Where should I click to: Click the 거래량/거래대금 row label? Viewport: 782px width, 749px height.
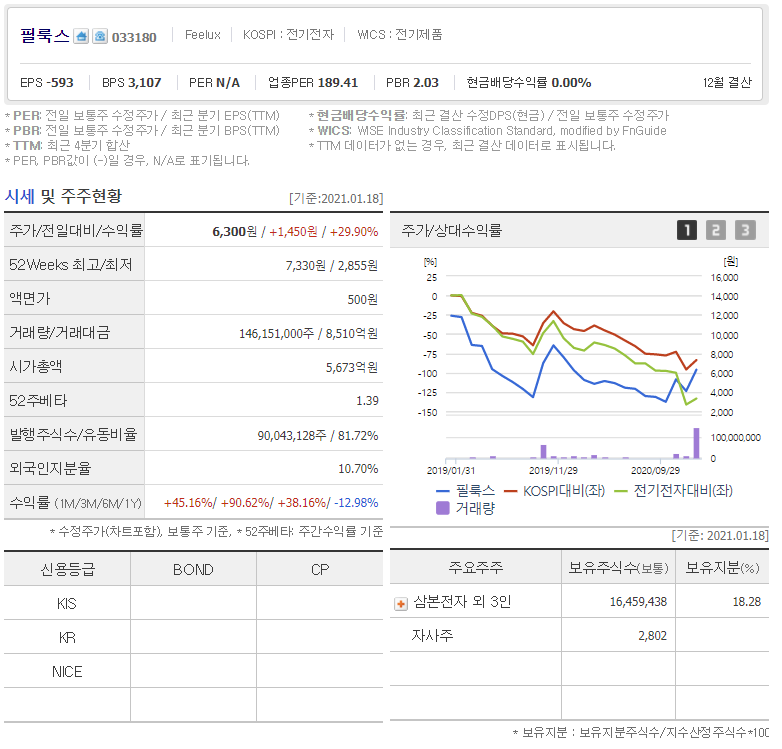[x=59, y=333]
